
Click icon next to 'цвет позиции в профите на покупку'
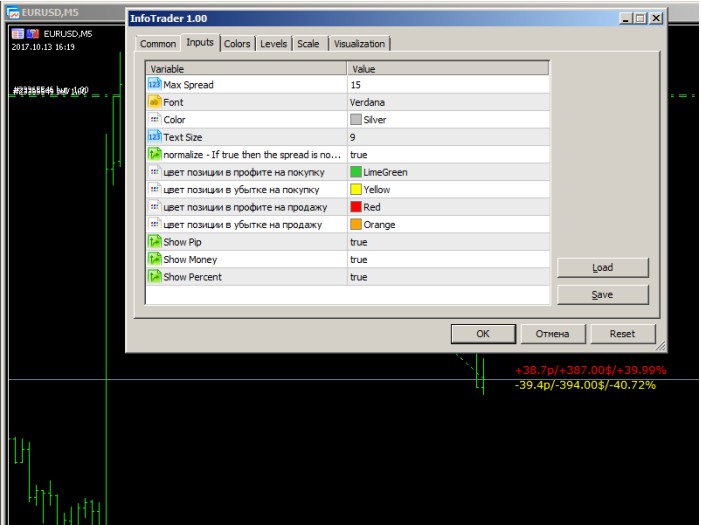point(154,171)
